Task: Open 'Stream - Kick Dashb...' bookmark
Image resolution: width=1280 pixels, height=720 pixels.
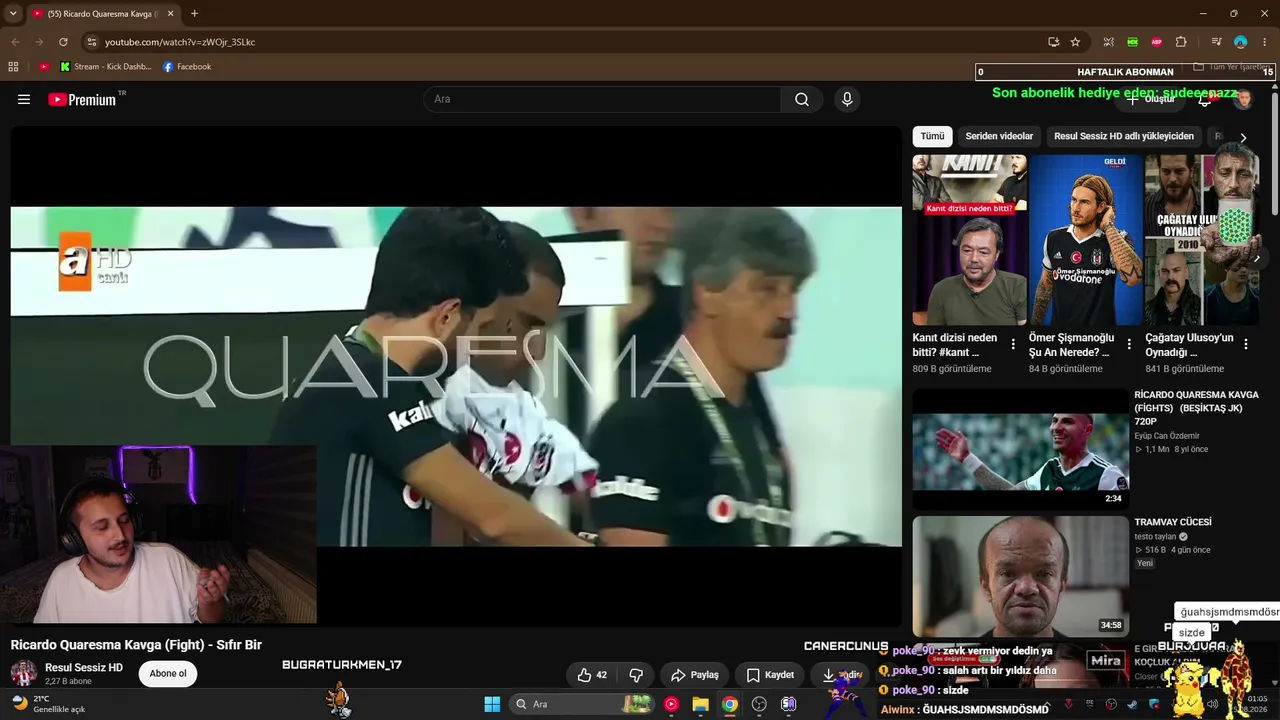Action: (x=106, y=67)
